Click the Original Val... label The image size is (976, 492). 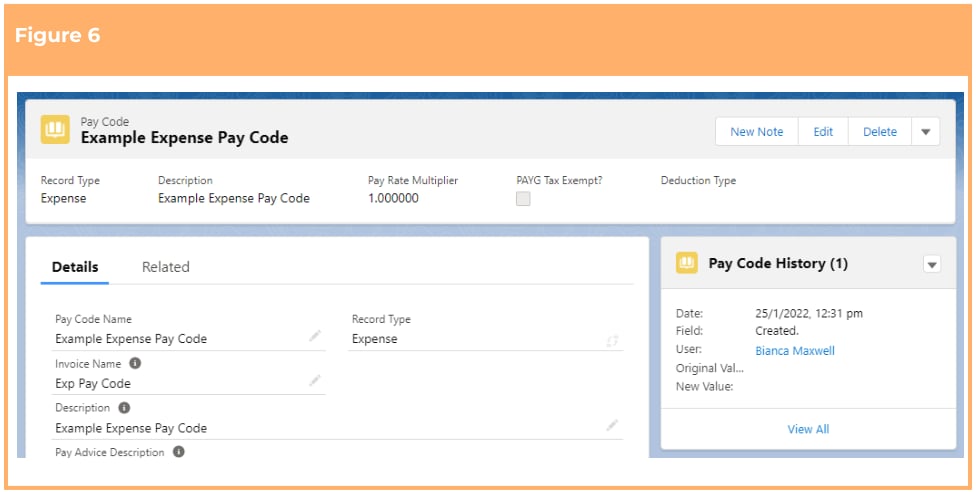(710, 368)
